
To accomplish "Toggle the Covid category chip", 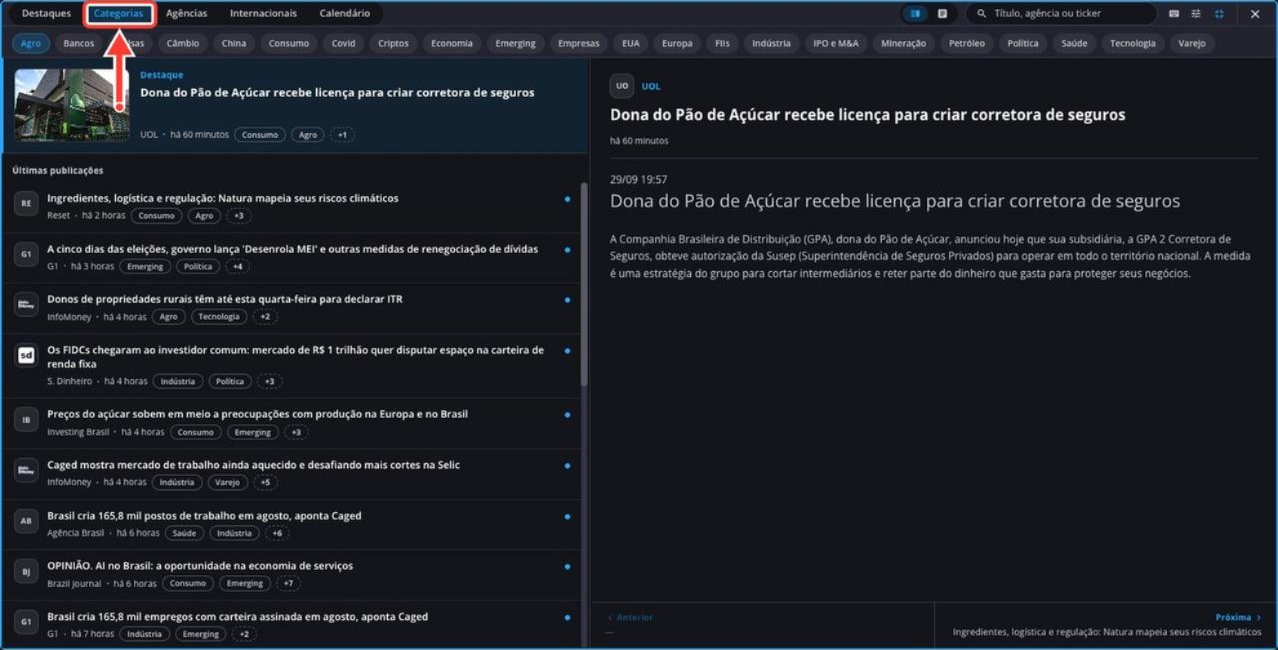I will pos(343,43).
